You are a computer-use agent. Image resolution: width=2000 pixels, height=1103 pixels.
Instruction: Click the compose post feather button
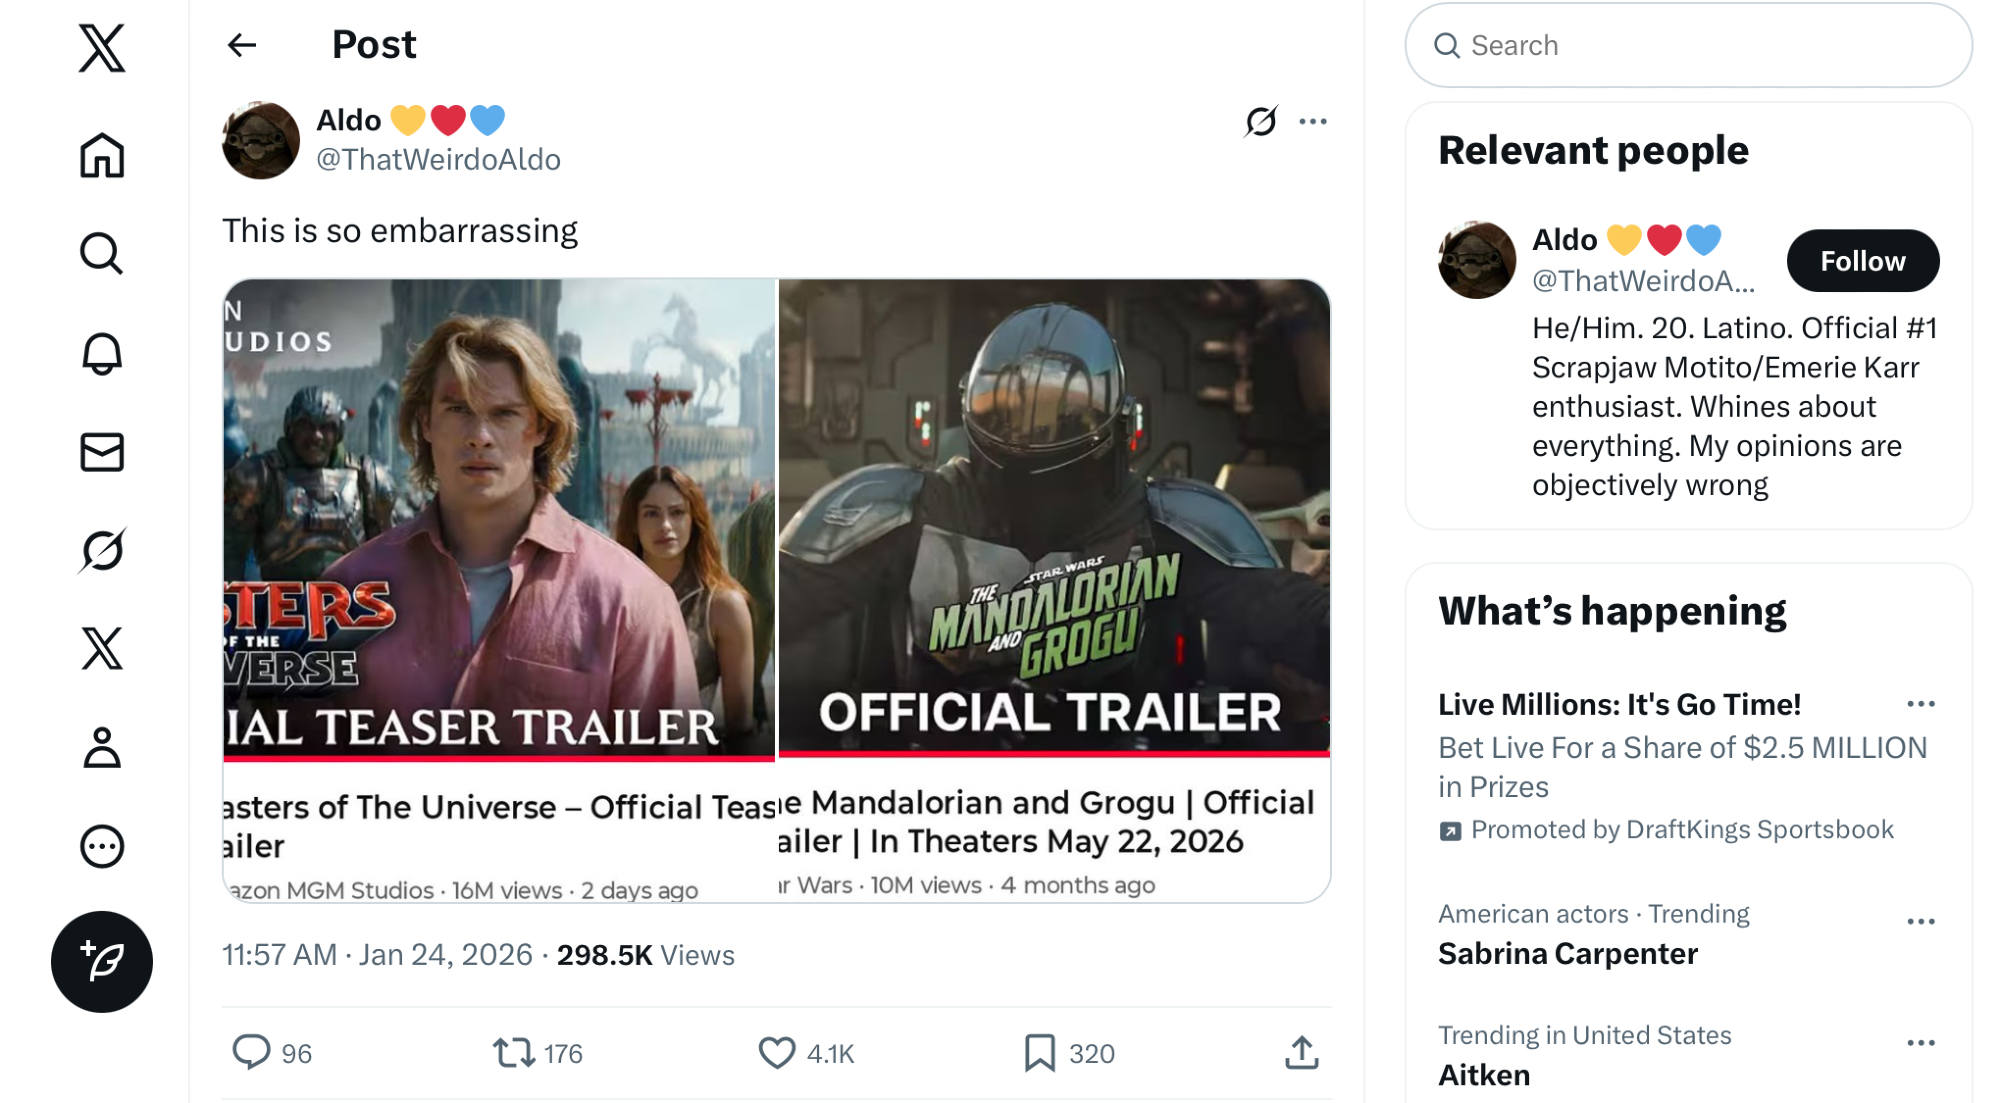click(102, 961)
